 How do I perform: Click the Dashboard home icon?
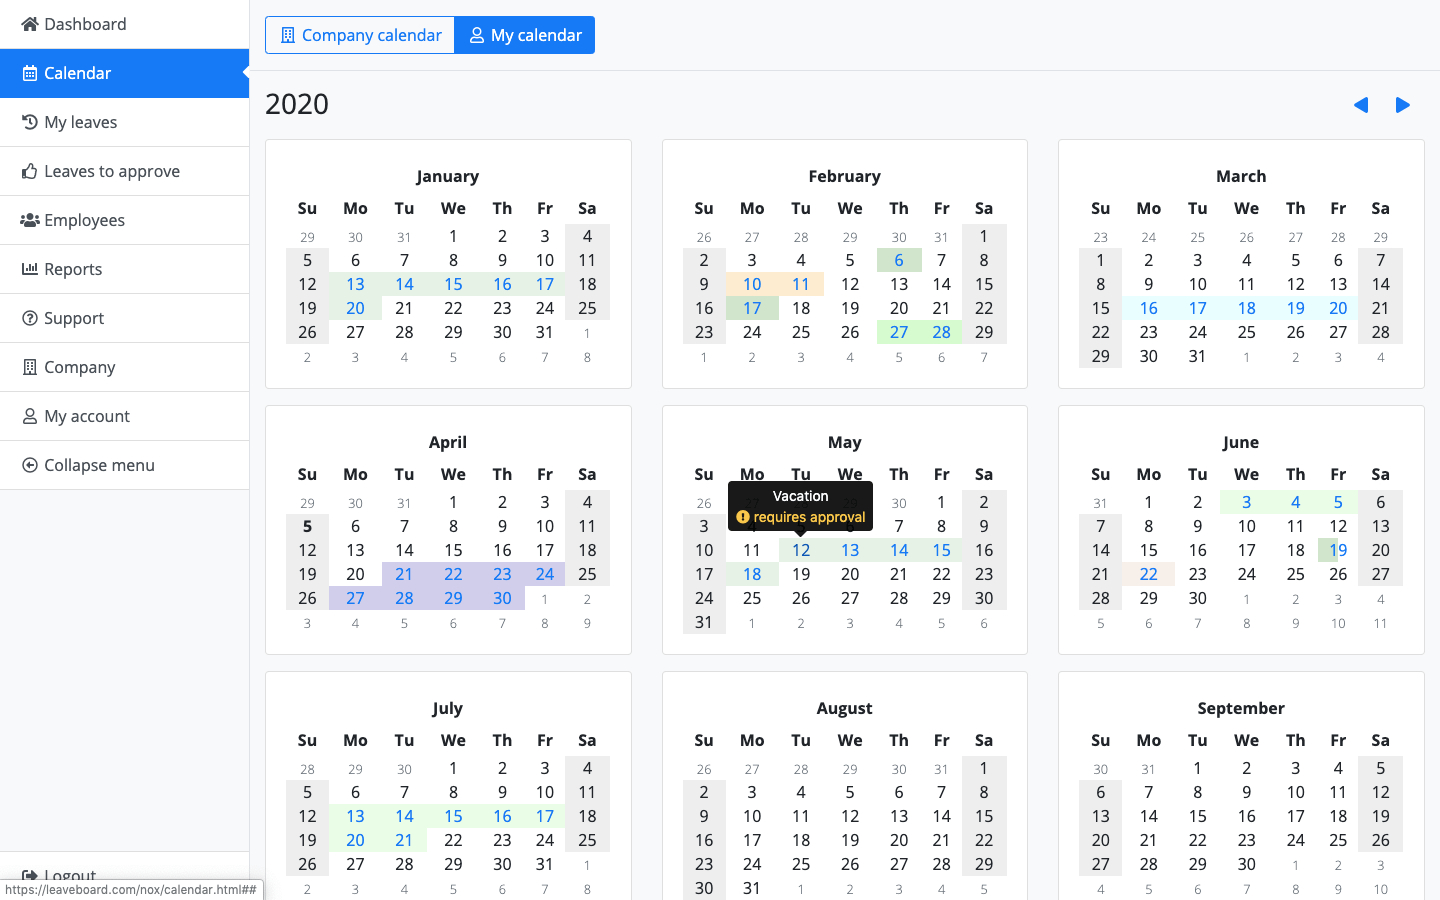30,24
